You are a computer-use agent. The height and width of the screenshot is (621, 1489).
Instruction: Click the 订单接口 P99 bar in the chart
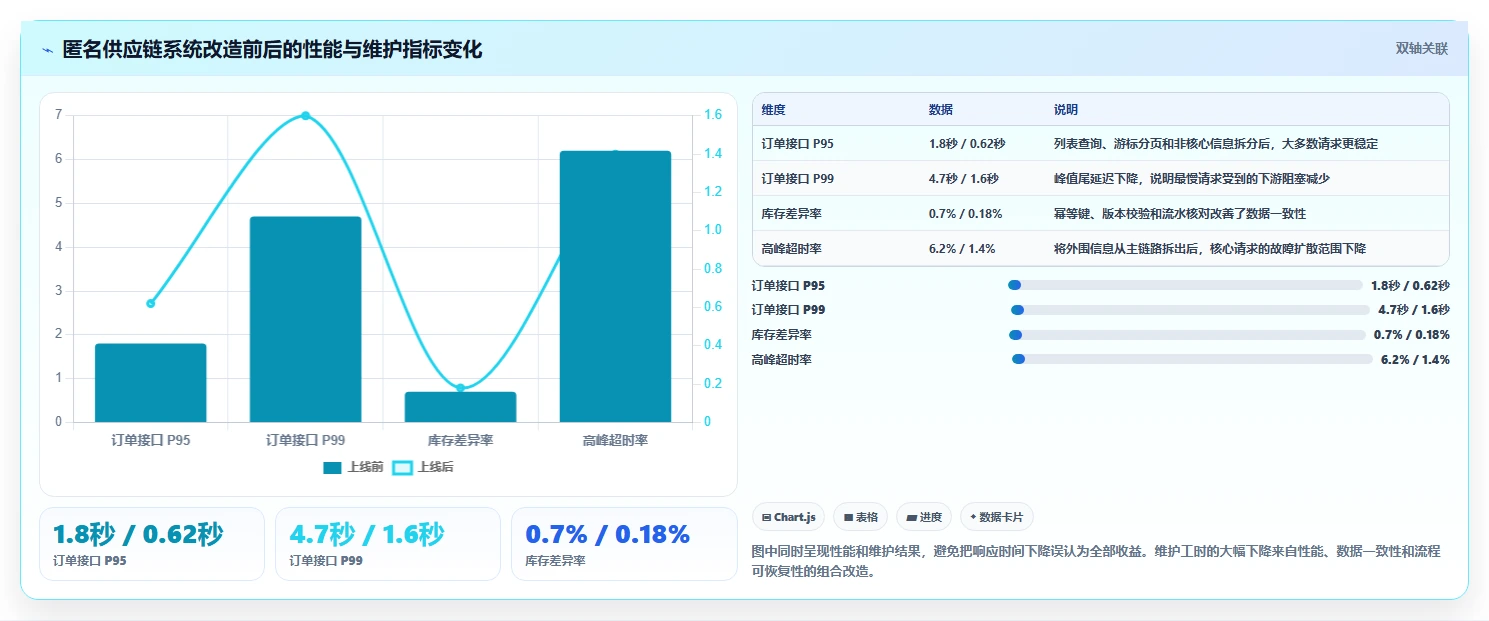(305, 319)
